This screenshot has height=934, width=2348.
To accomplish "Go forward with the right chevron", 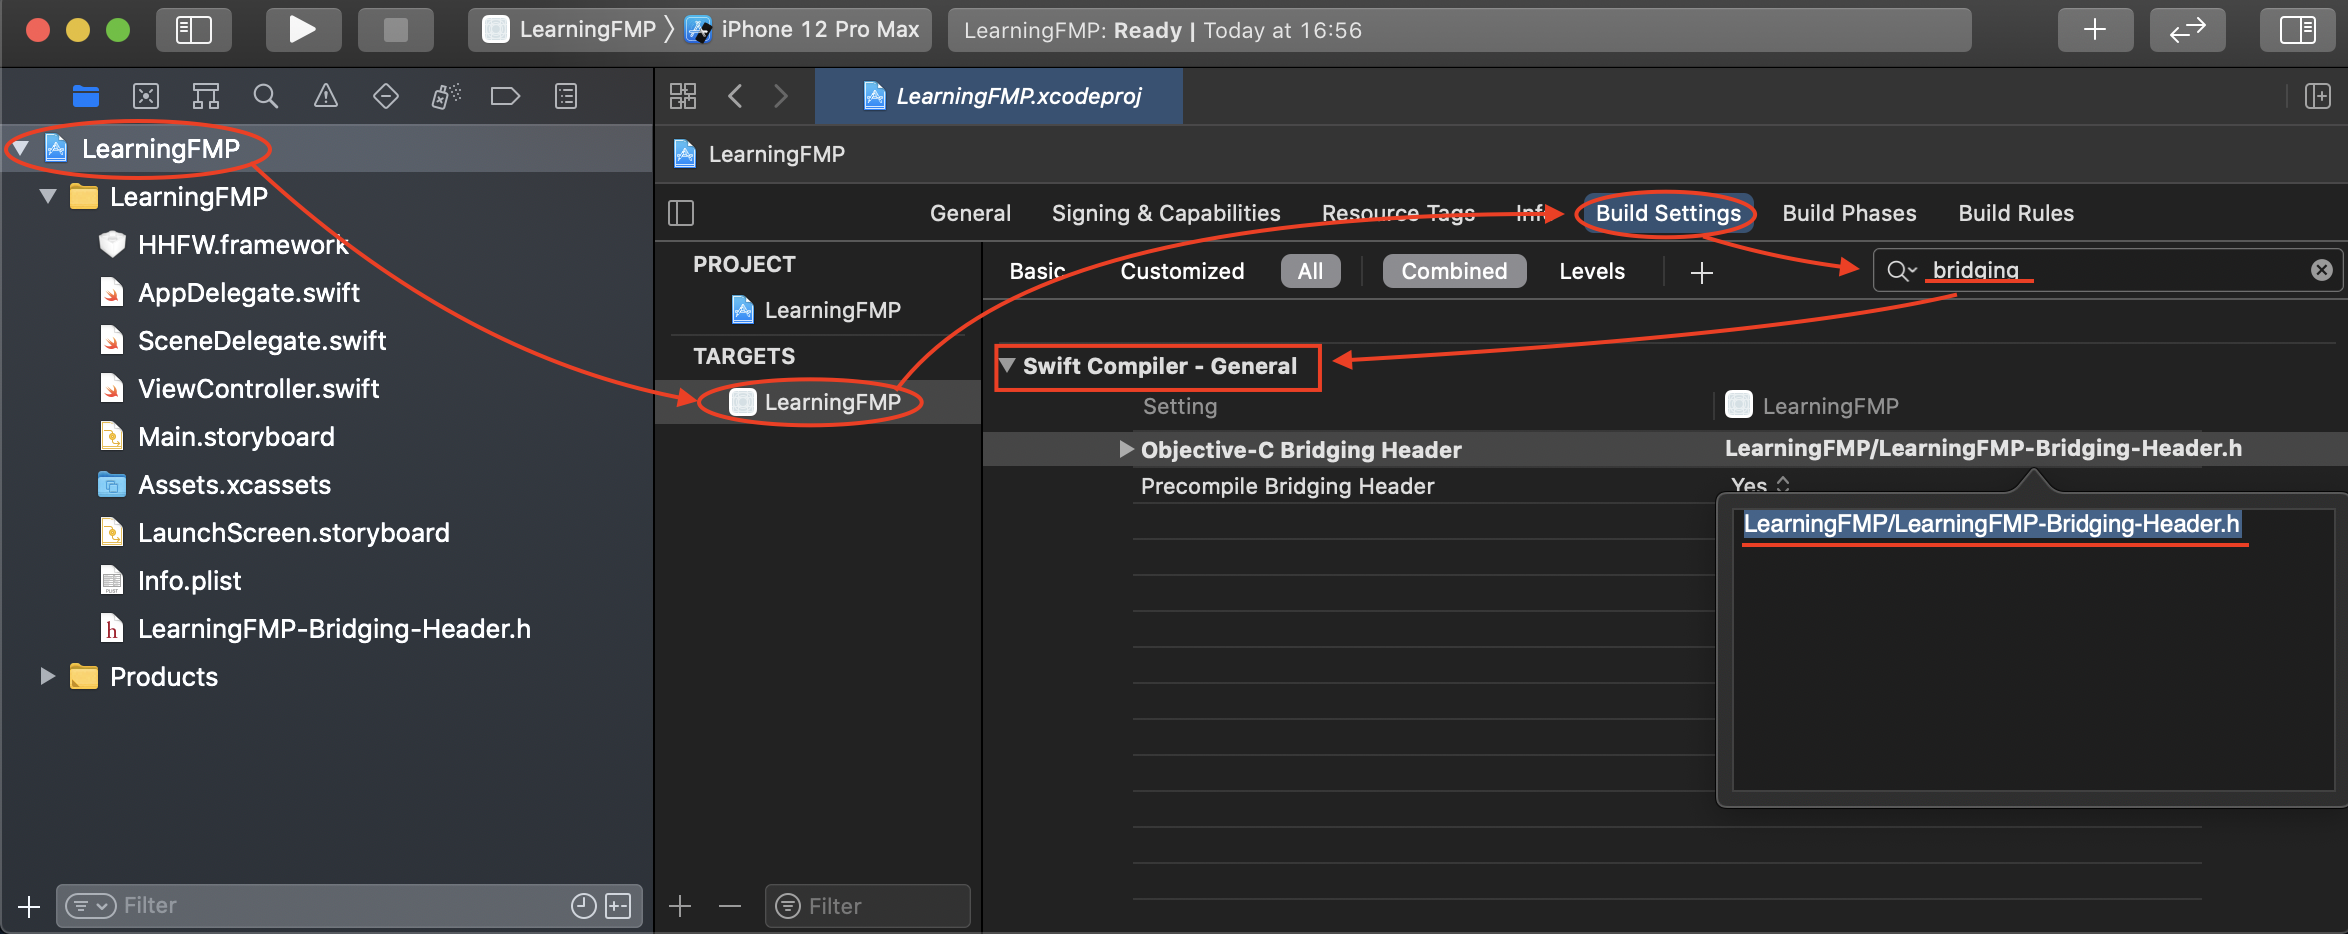I will [781, 96].
